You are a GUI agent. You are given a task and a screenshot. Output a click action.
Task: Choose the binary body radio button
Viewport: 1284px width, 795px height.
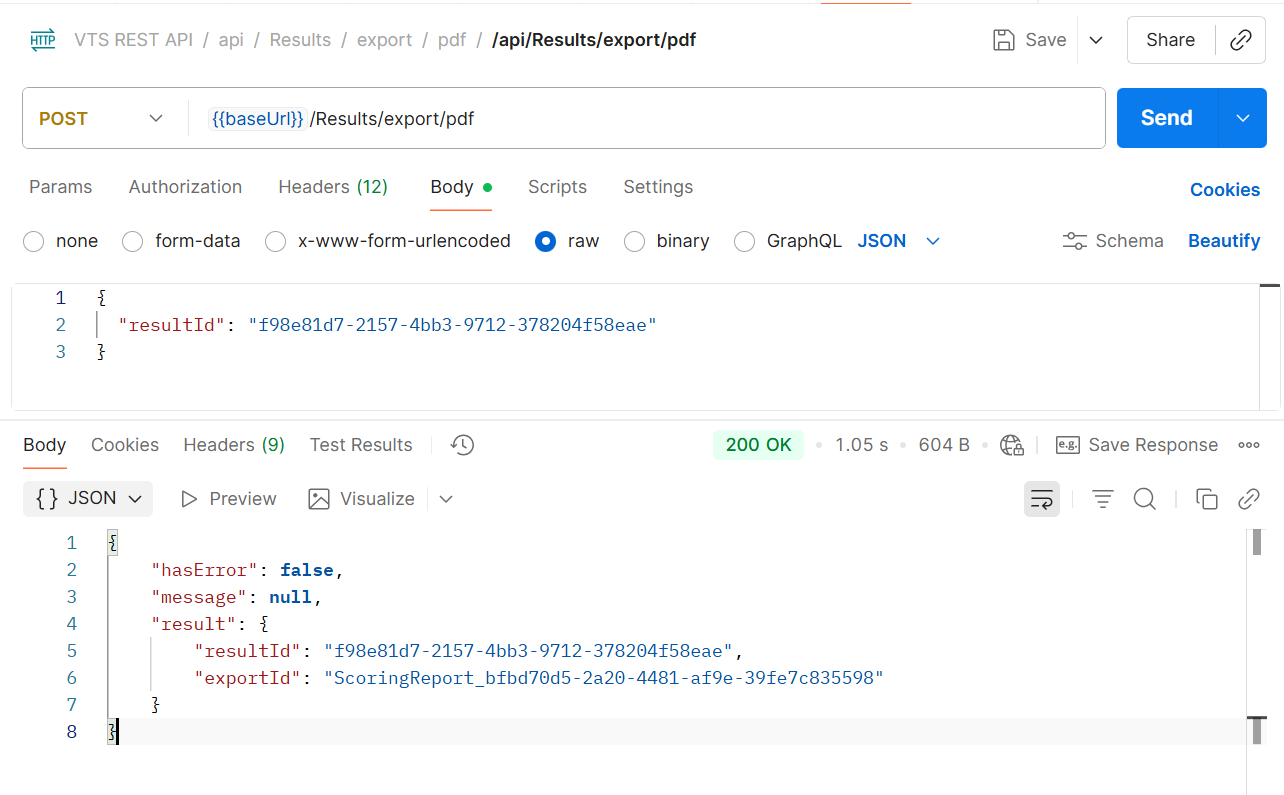pos(634,241)
